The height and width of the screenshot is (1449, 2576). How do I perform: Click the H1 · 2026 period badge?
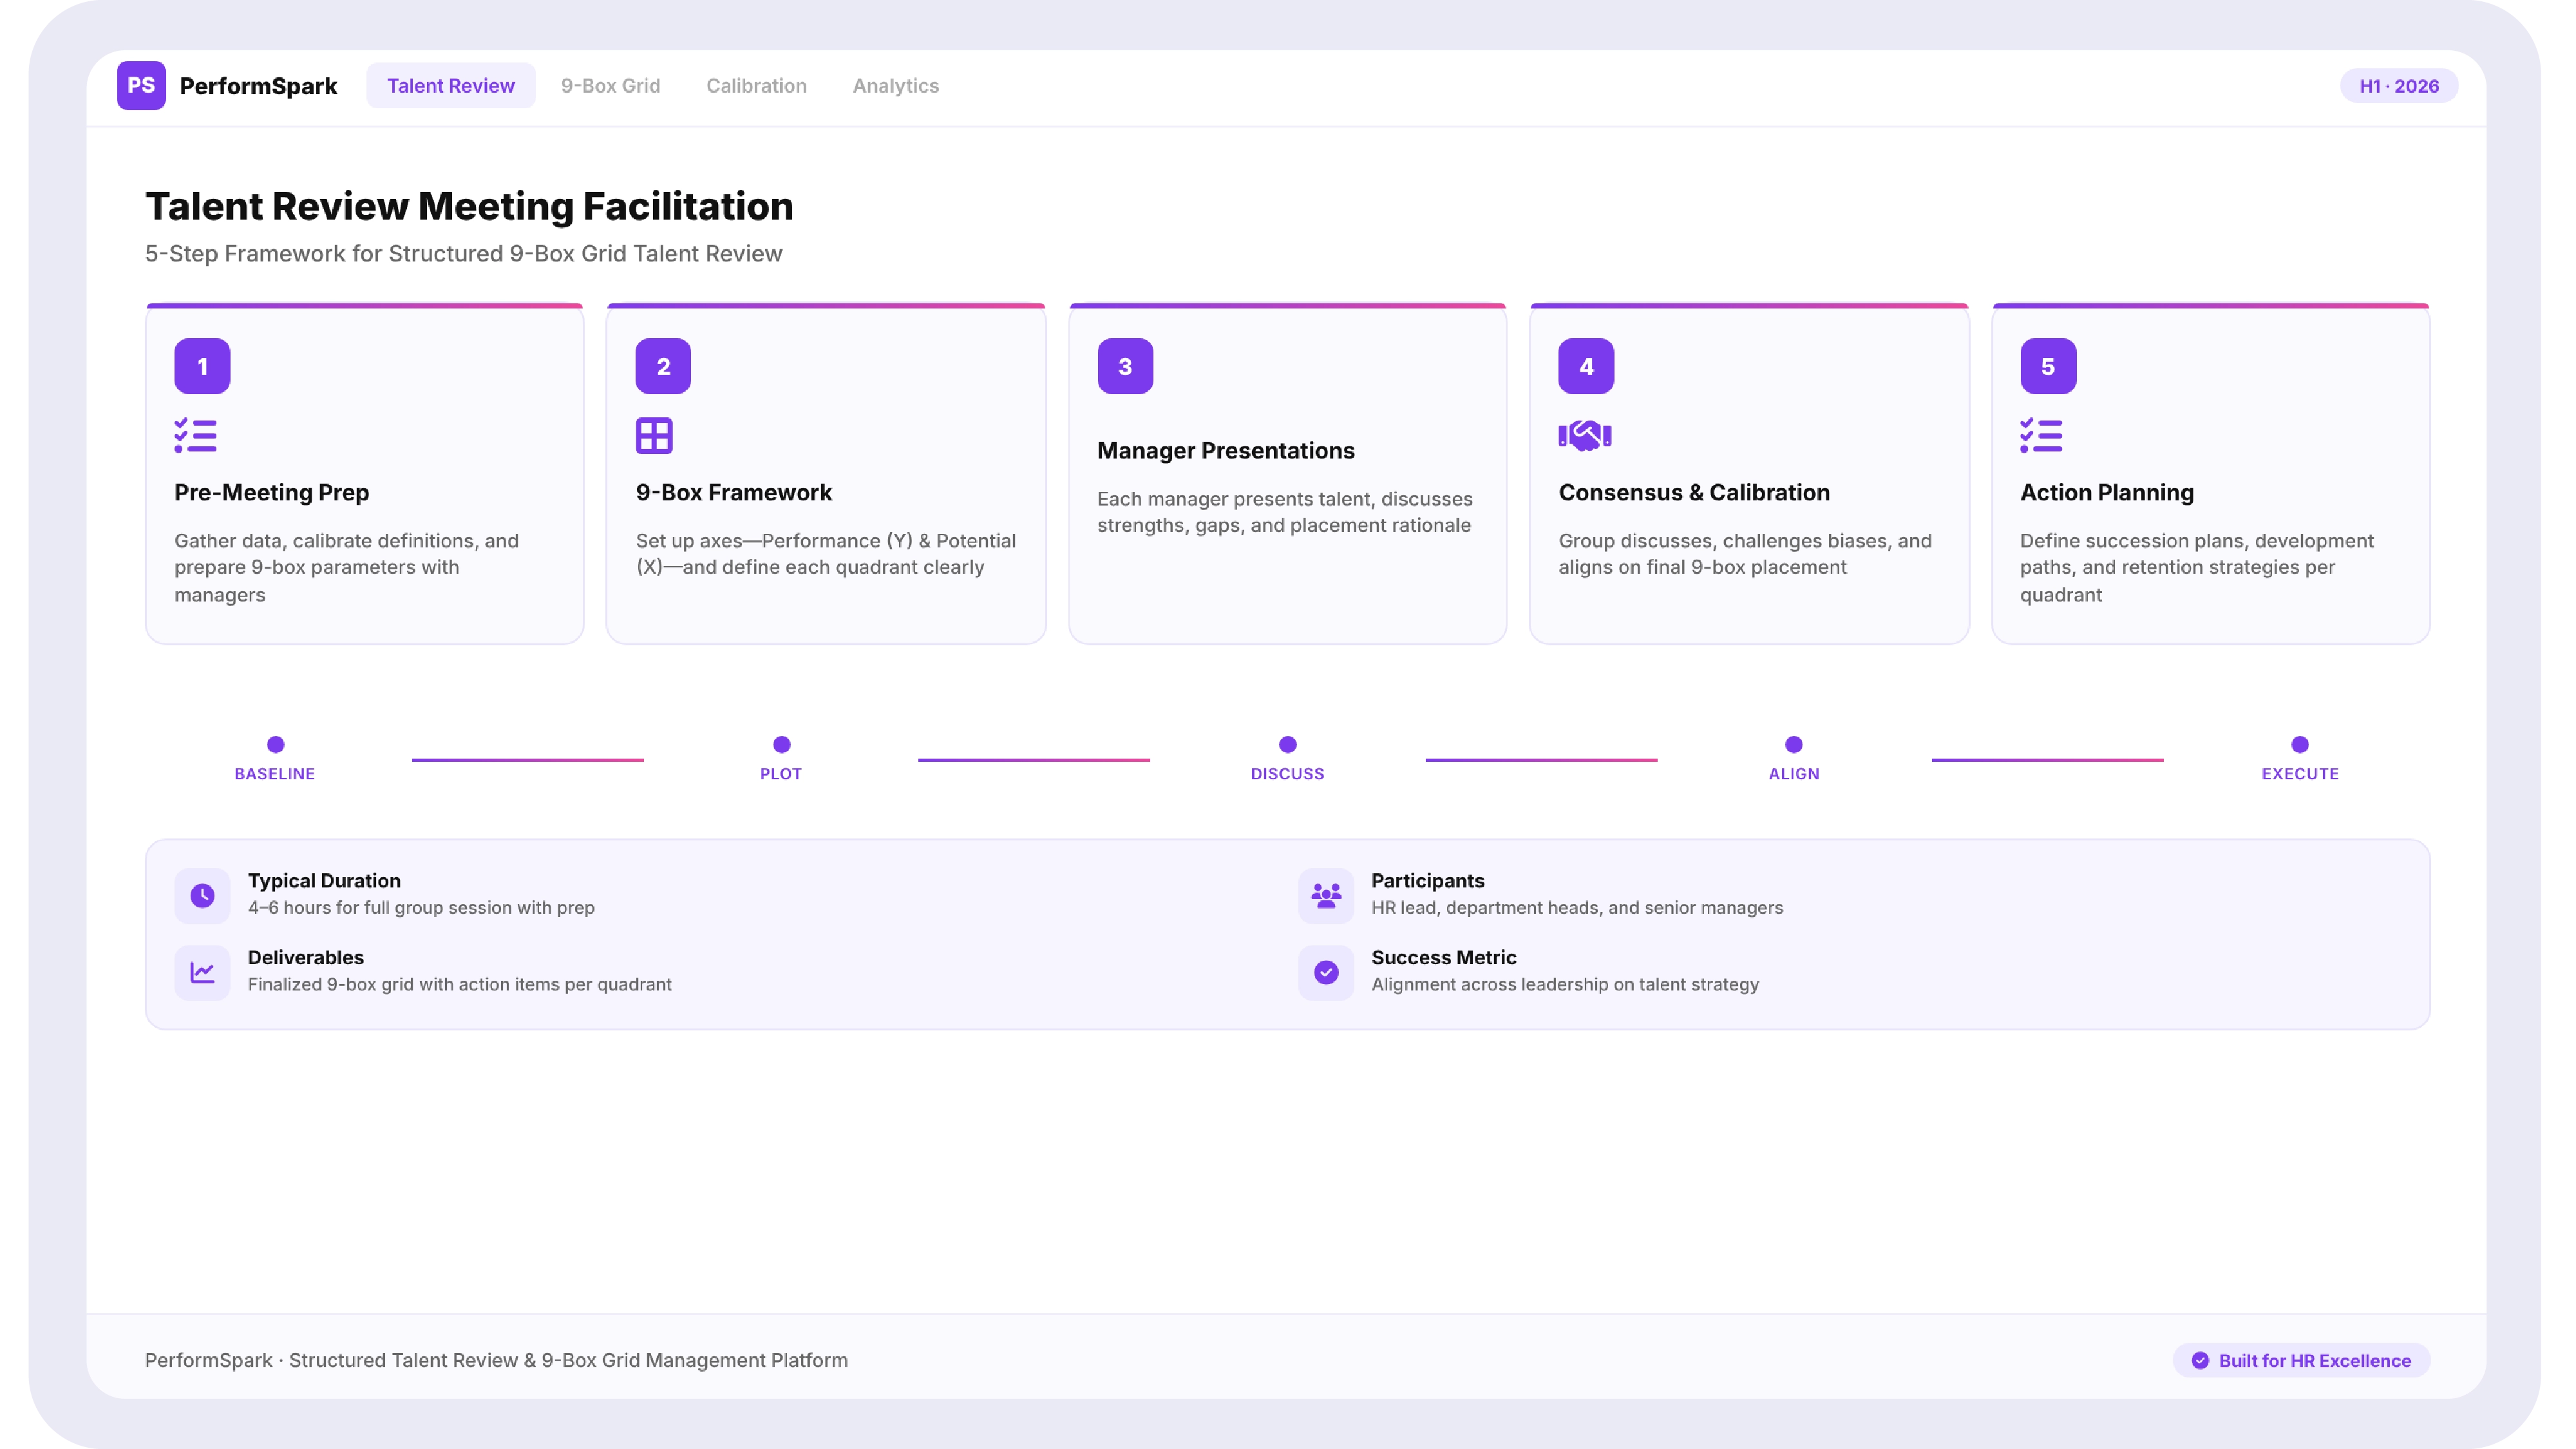[2398, 86]
